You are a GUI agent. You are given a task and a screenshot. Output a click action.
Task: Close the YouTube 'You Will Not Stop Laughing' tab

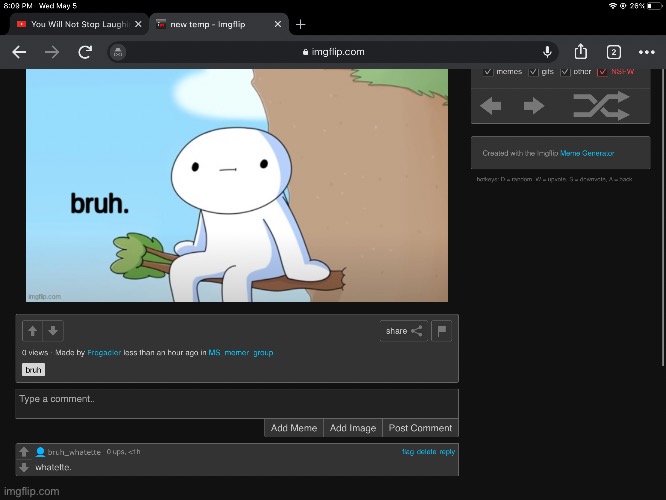138,24
